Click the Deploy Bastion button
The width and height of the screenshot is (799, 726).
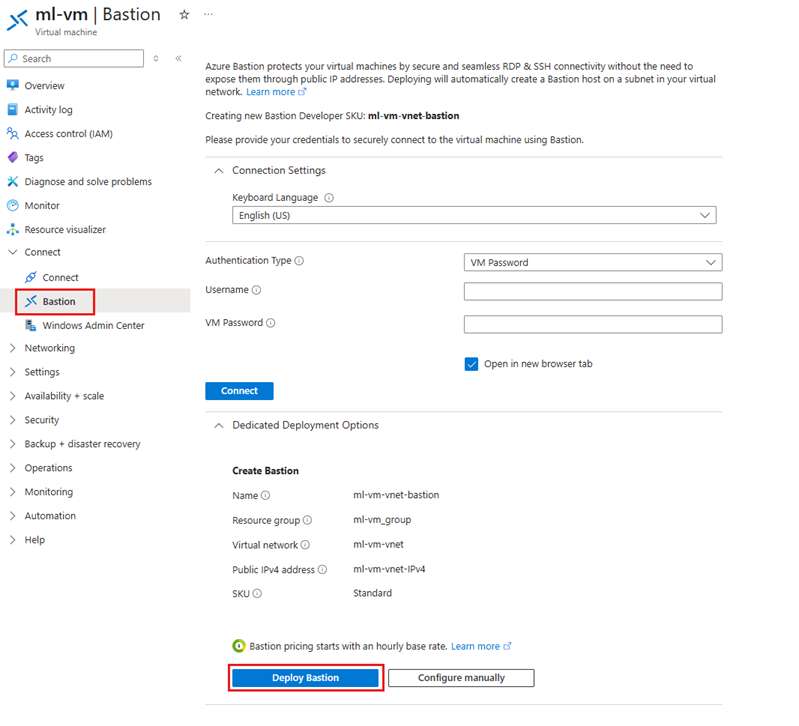coord(305,678)
